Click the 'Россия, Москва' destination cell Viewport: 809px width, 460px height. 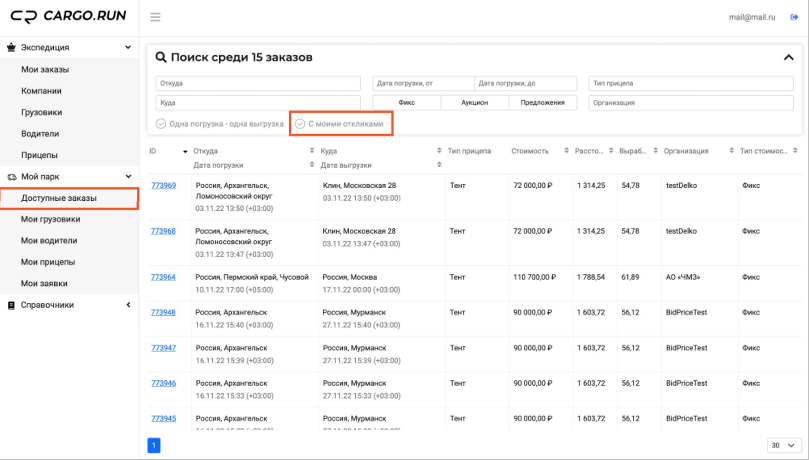(x=350, y=277)
